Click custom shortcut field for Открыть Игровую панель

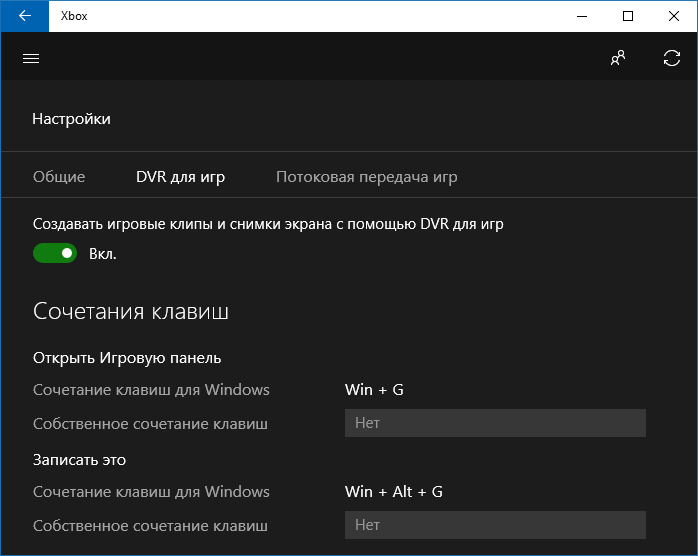tap(495, 423)
